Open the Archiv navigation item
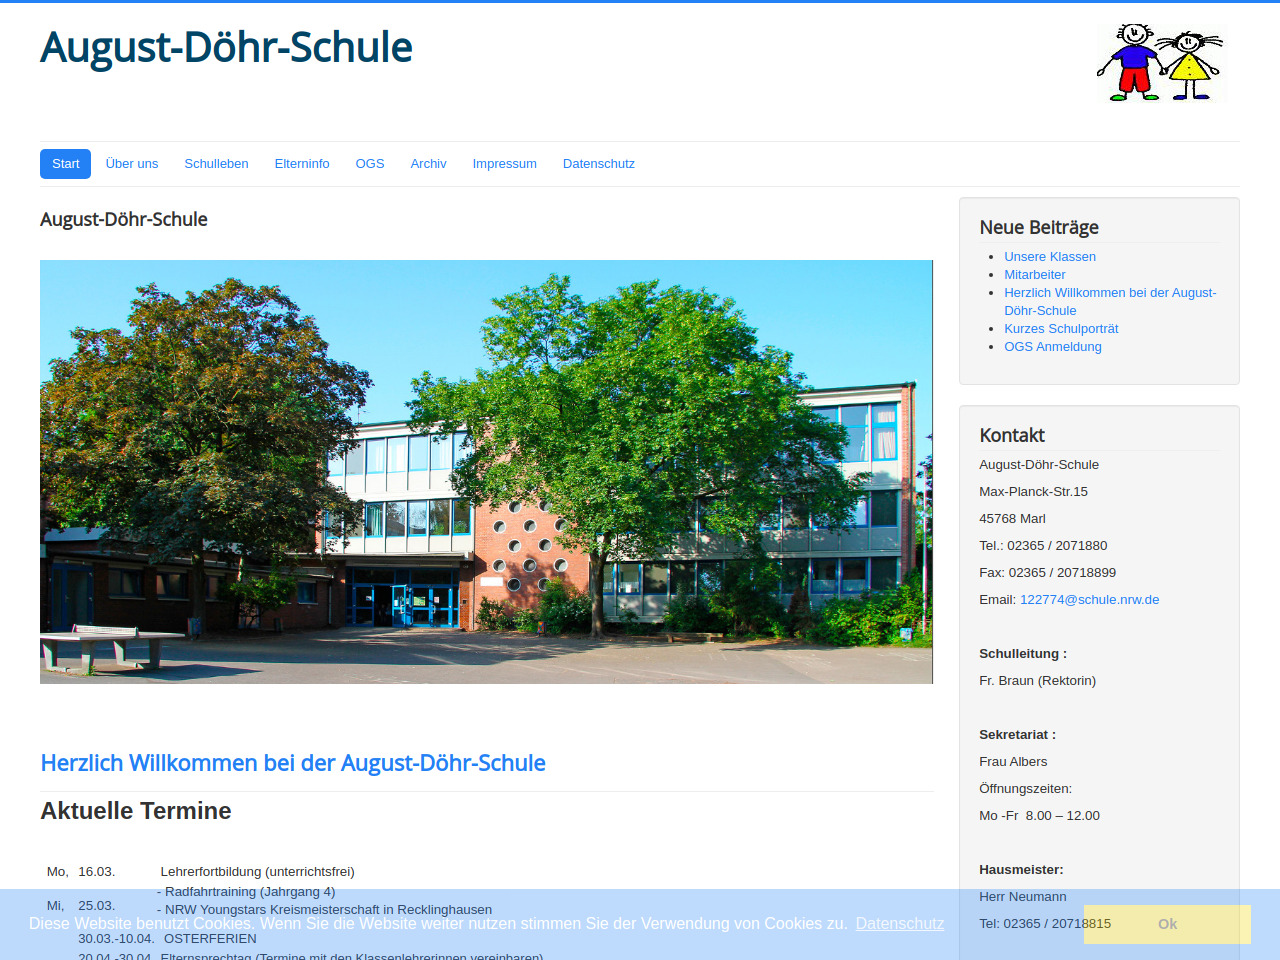This screenshot has height=960, width=1280. tap(428, 164)
